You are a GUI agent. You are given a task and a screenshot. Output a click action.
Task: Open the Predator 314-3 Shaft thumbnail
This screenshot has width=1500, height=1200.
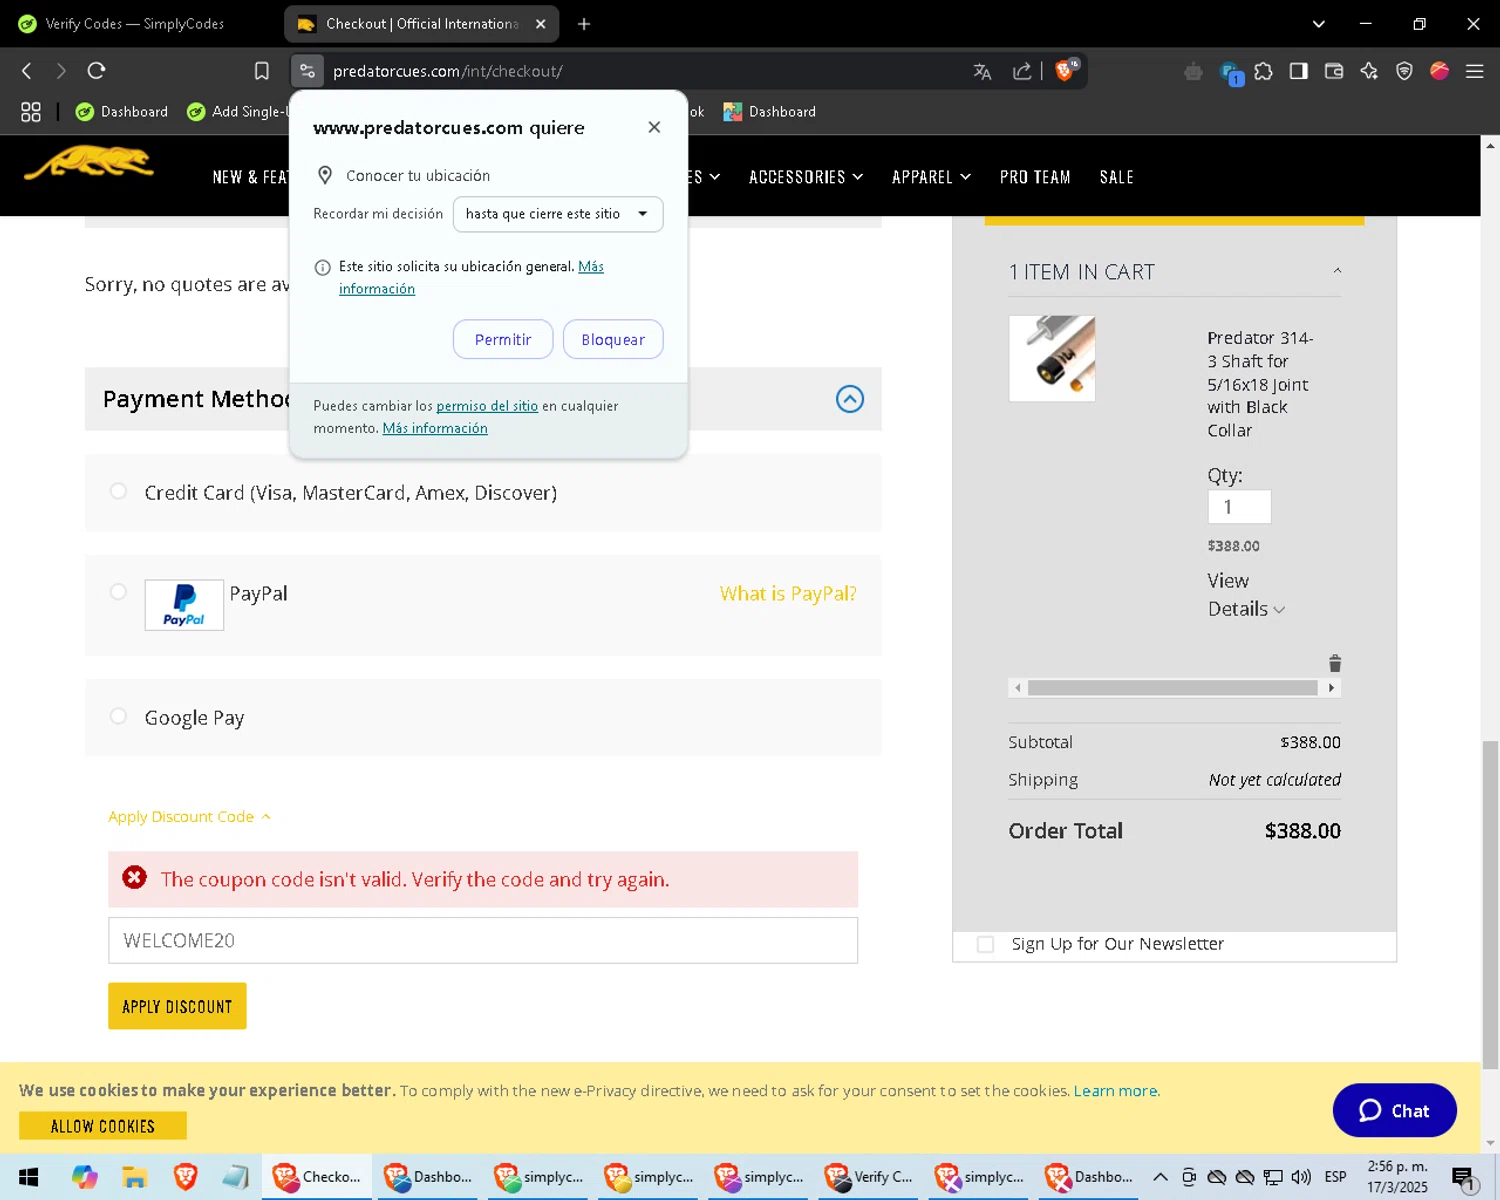[x=1052, y=358]
